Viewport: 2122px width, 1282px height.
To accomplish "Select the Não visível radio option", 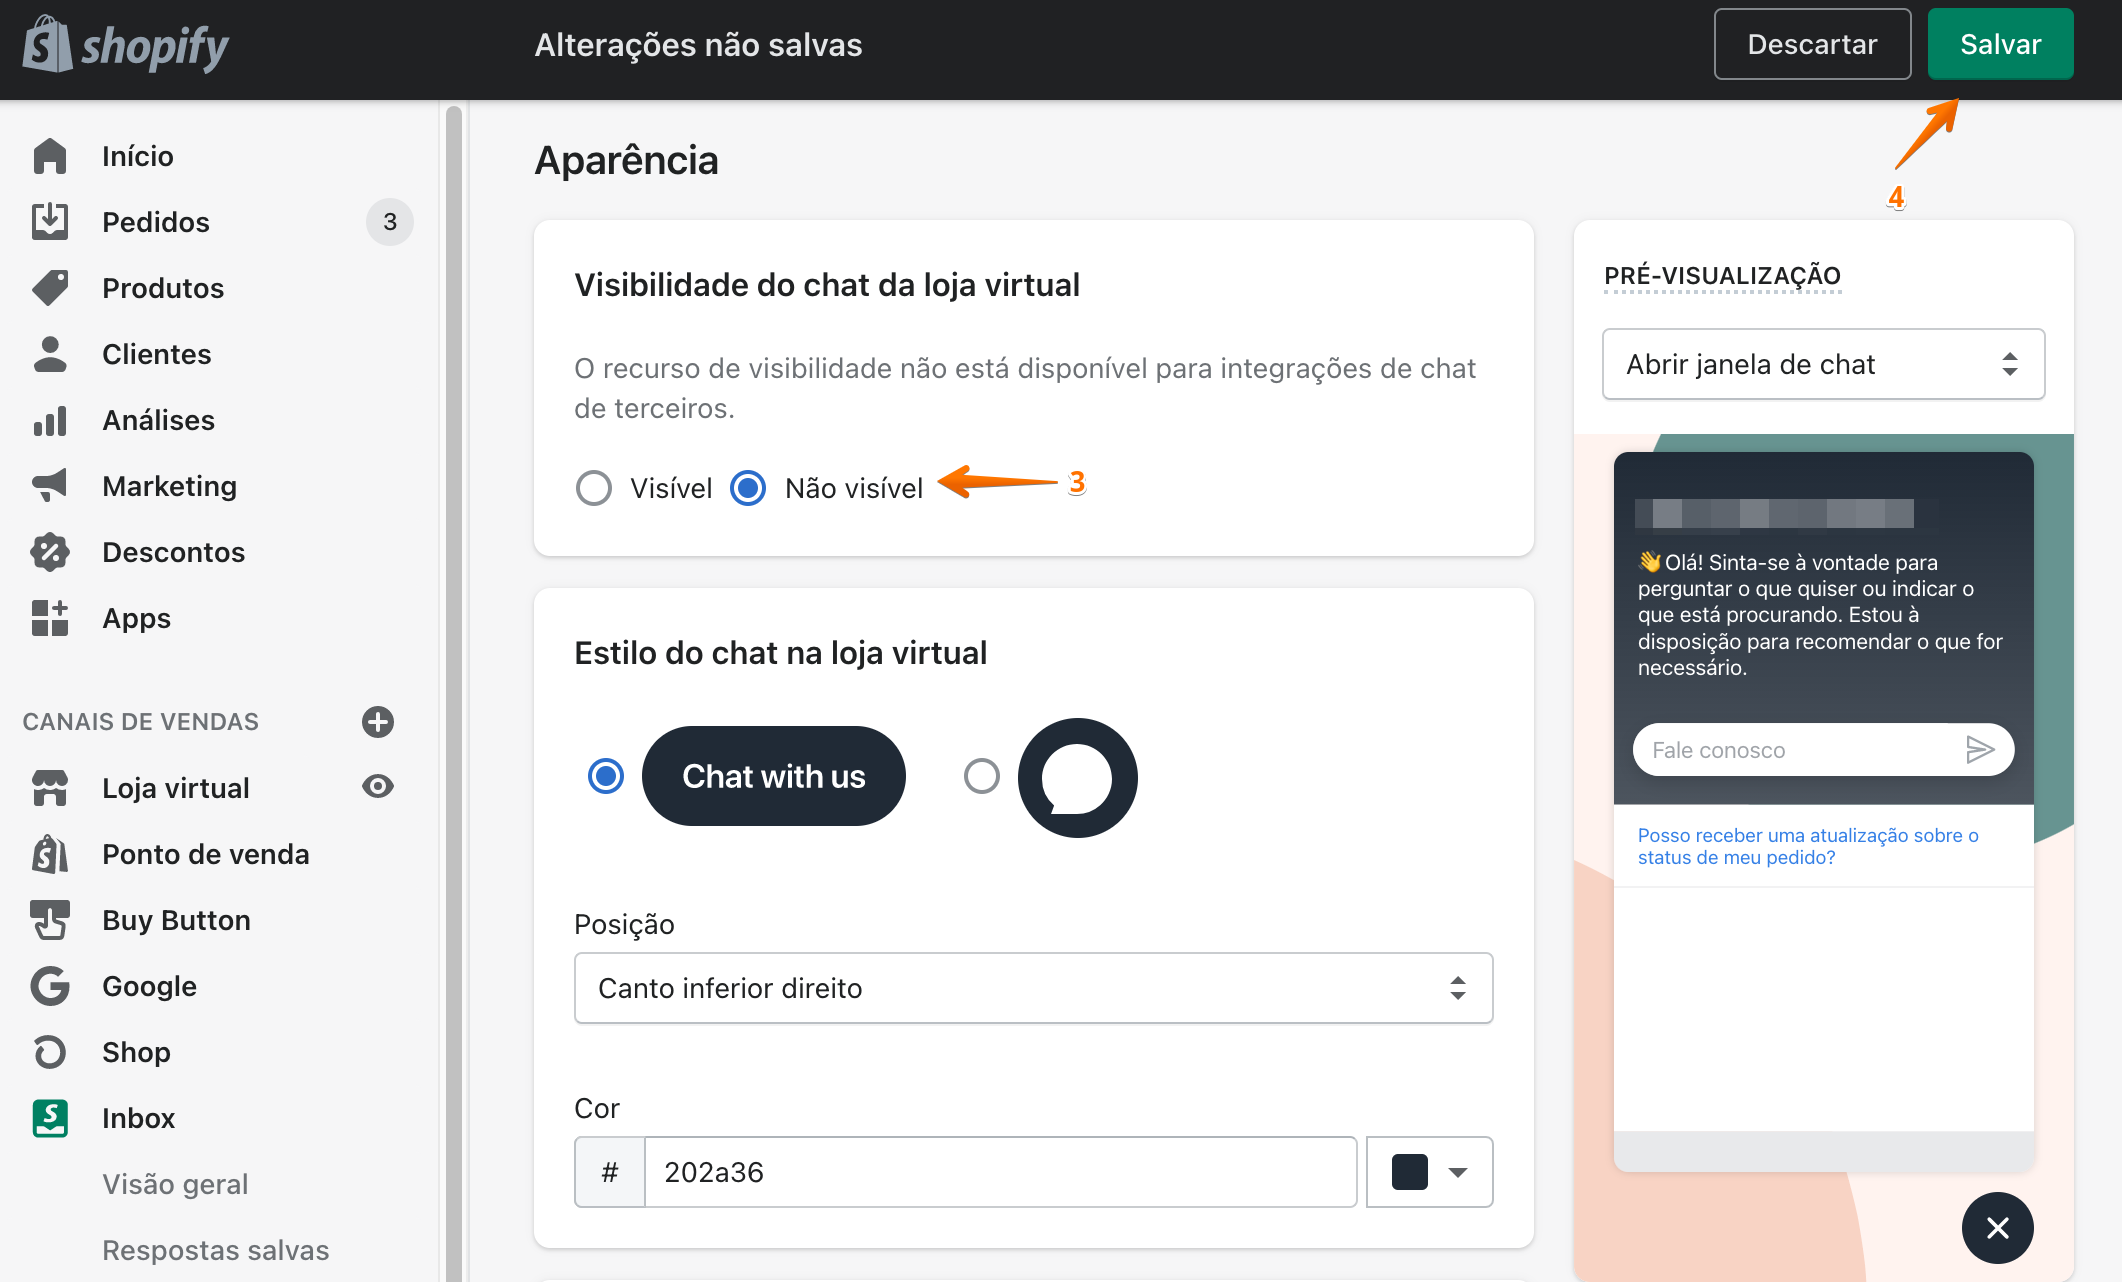I will [748, 488].
